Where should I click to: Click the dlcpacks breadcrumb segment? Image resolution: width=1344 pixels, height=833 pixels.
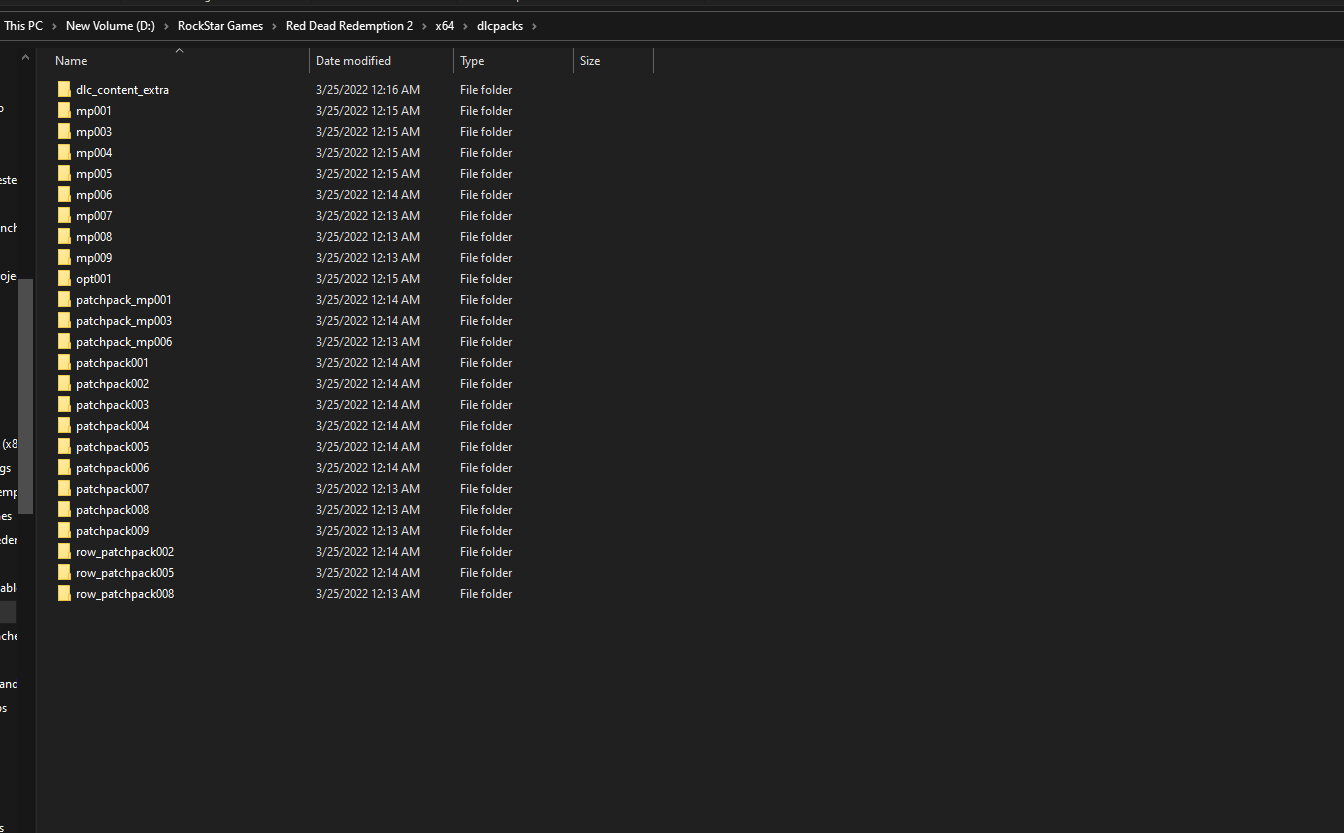[x=500, y=26]
